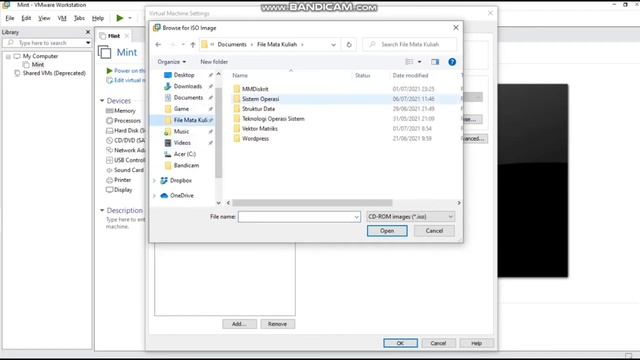Image resolution: width=640 pixels, height=360 pixels.
Task: Select the Memory device
Action: pos(121,111)
